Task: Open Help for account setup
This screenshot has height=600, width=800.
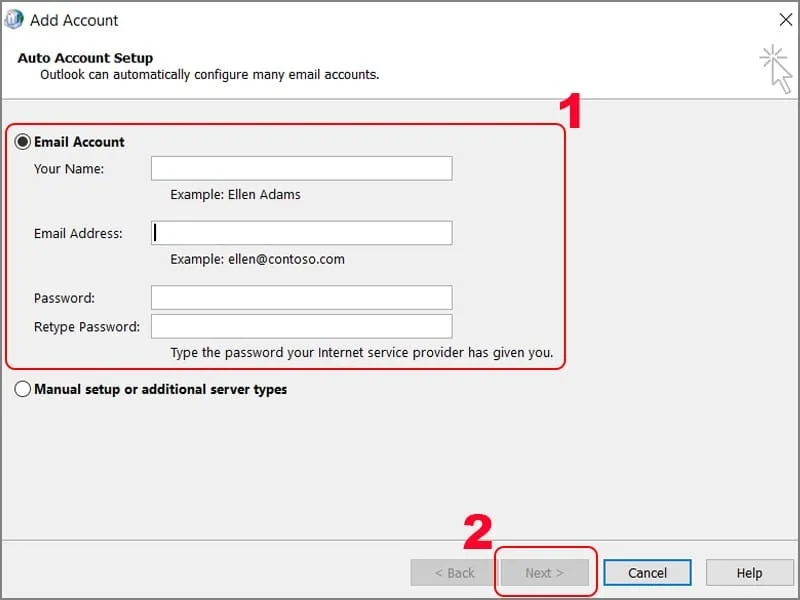Action: click(749, 573)
